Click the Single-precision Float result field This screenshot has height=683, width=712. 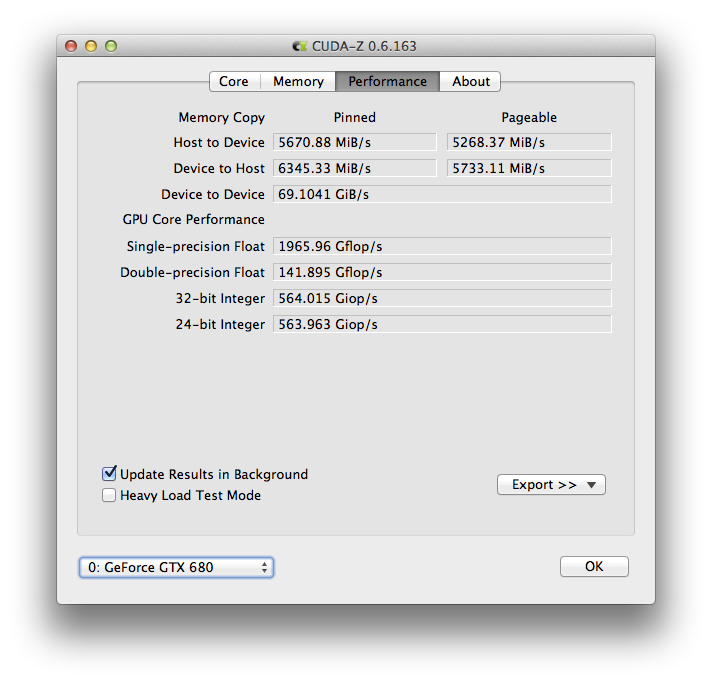click(442, 246)
